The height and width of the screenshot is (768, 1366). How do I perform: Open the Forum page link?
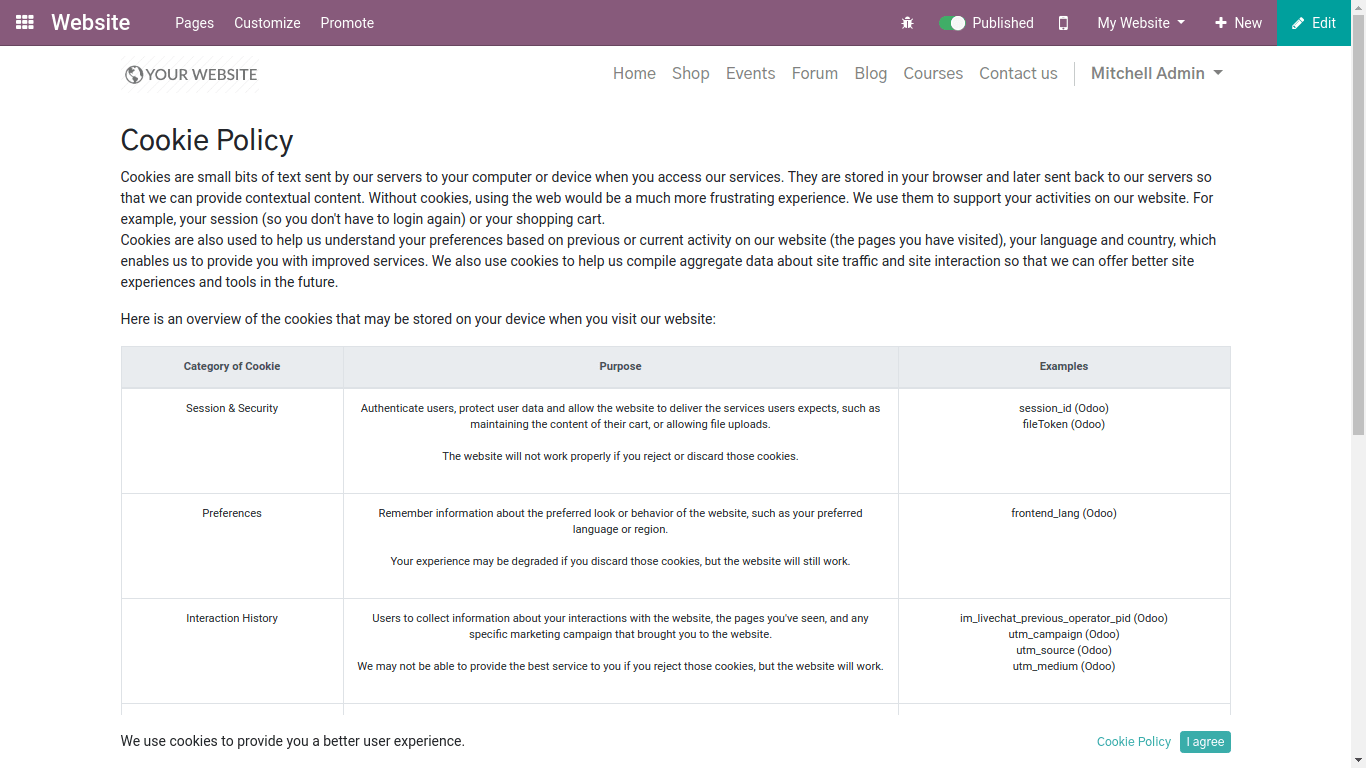tap(815, 73)
